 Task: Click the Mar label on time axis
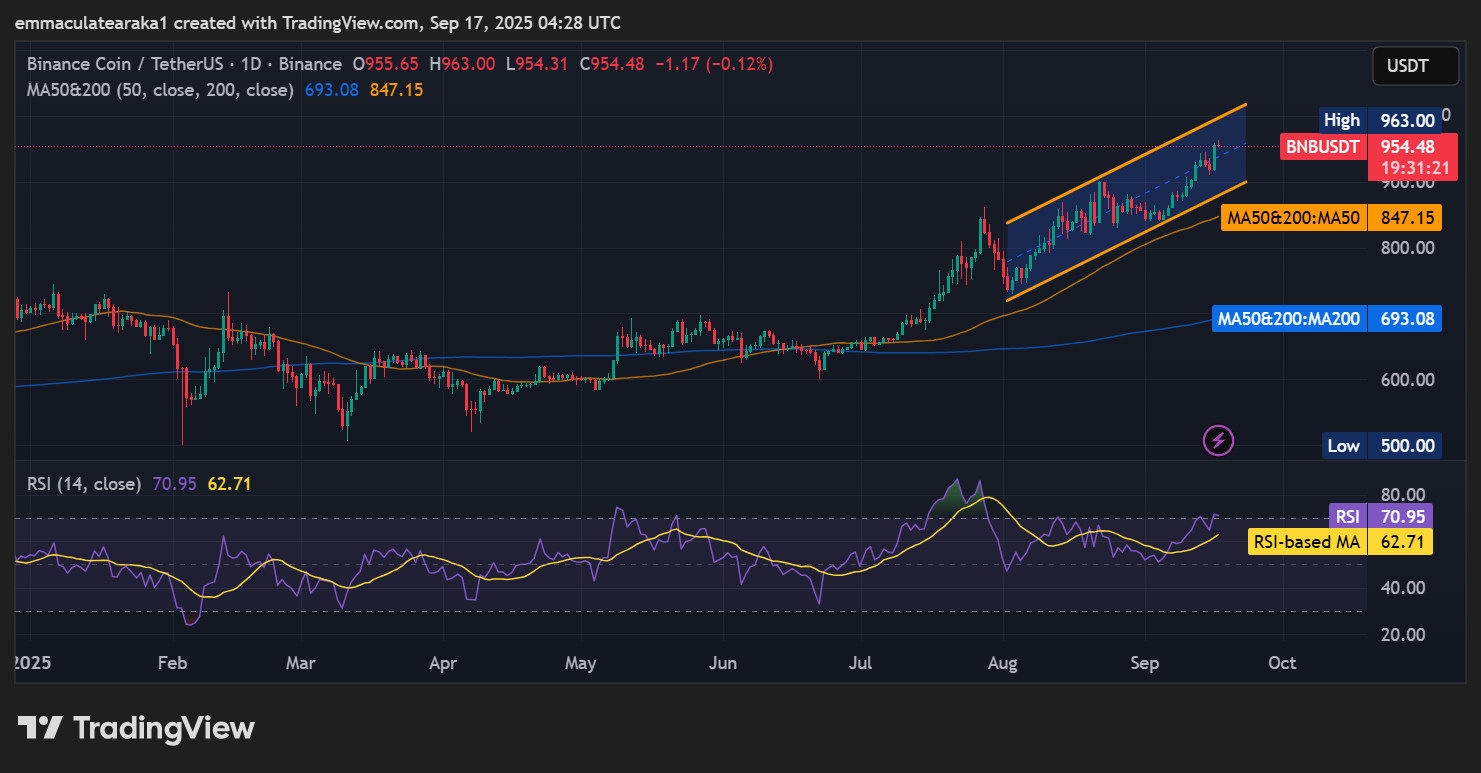click(x=300, y=663)
